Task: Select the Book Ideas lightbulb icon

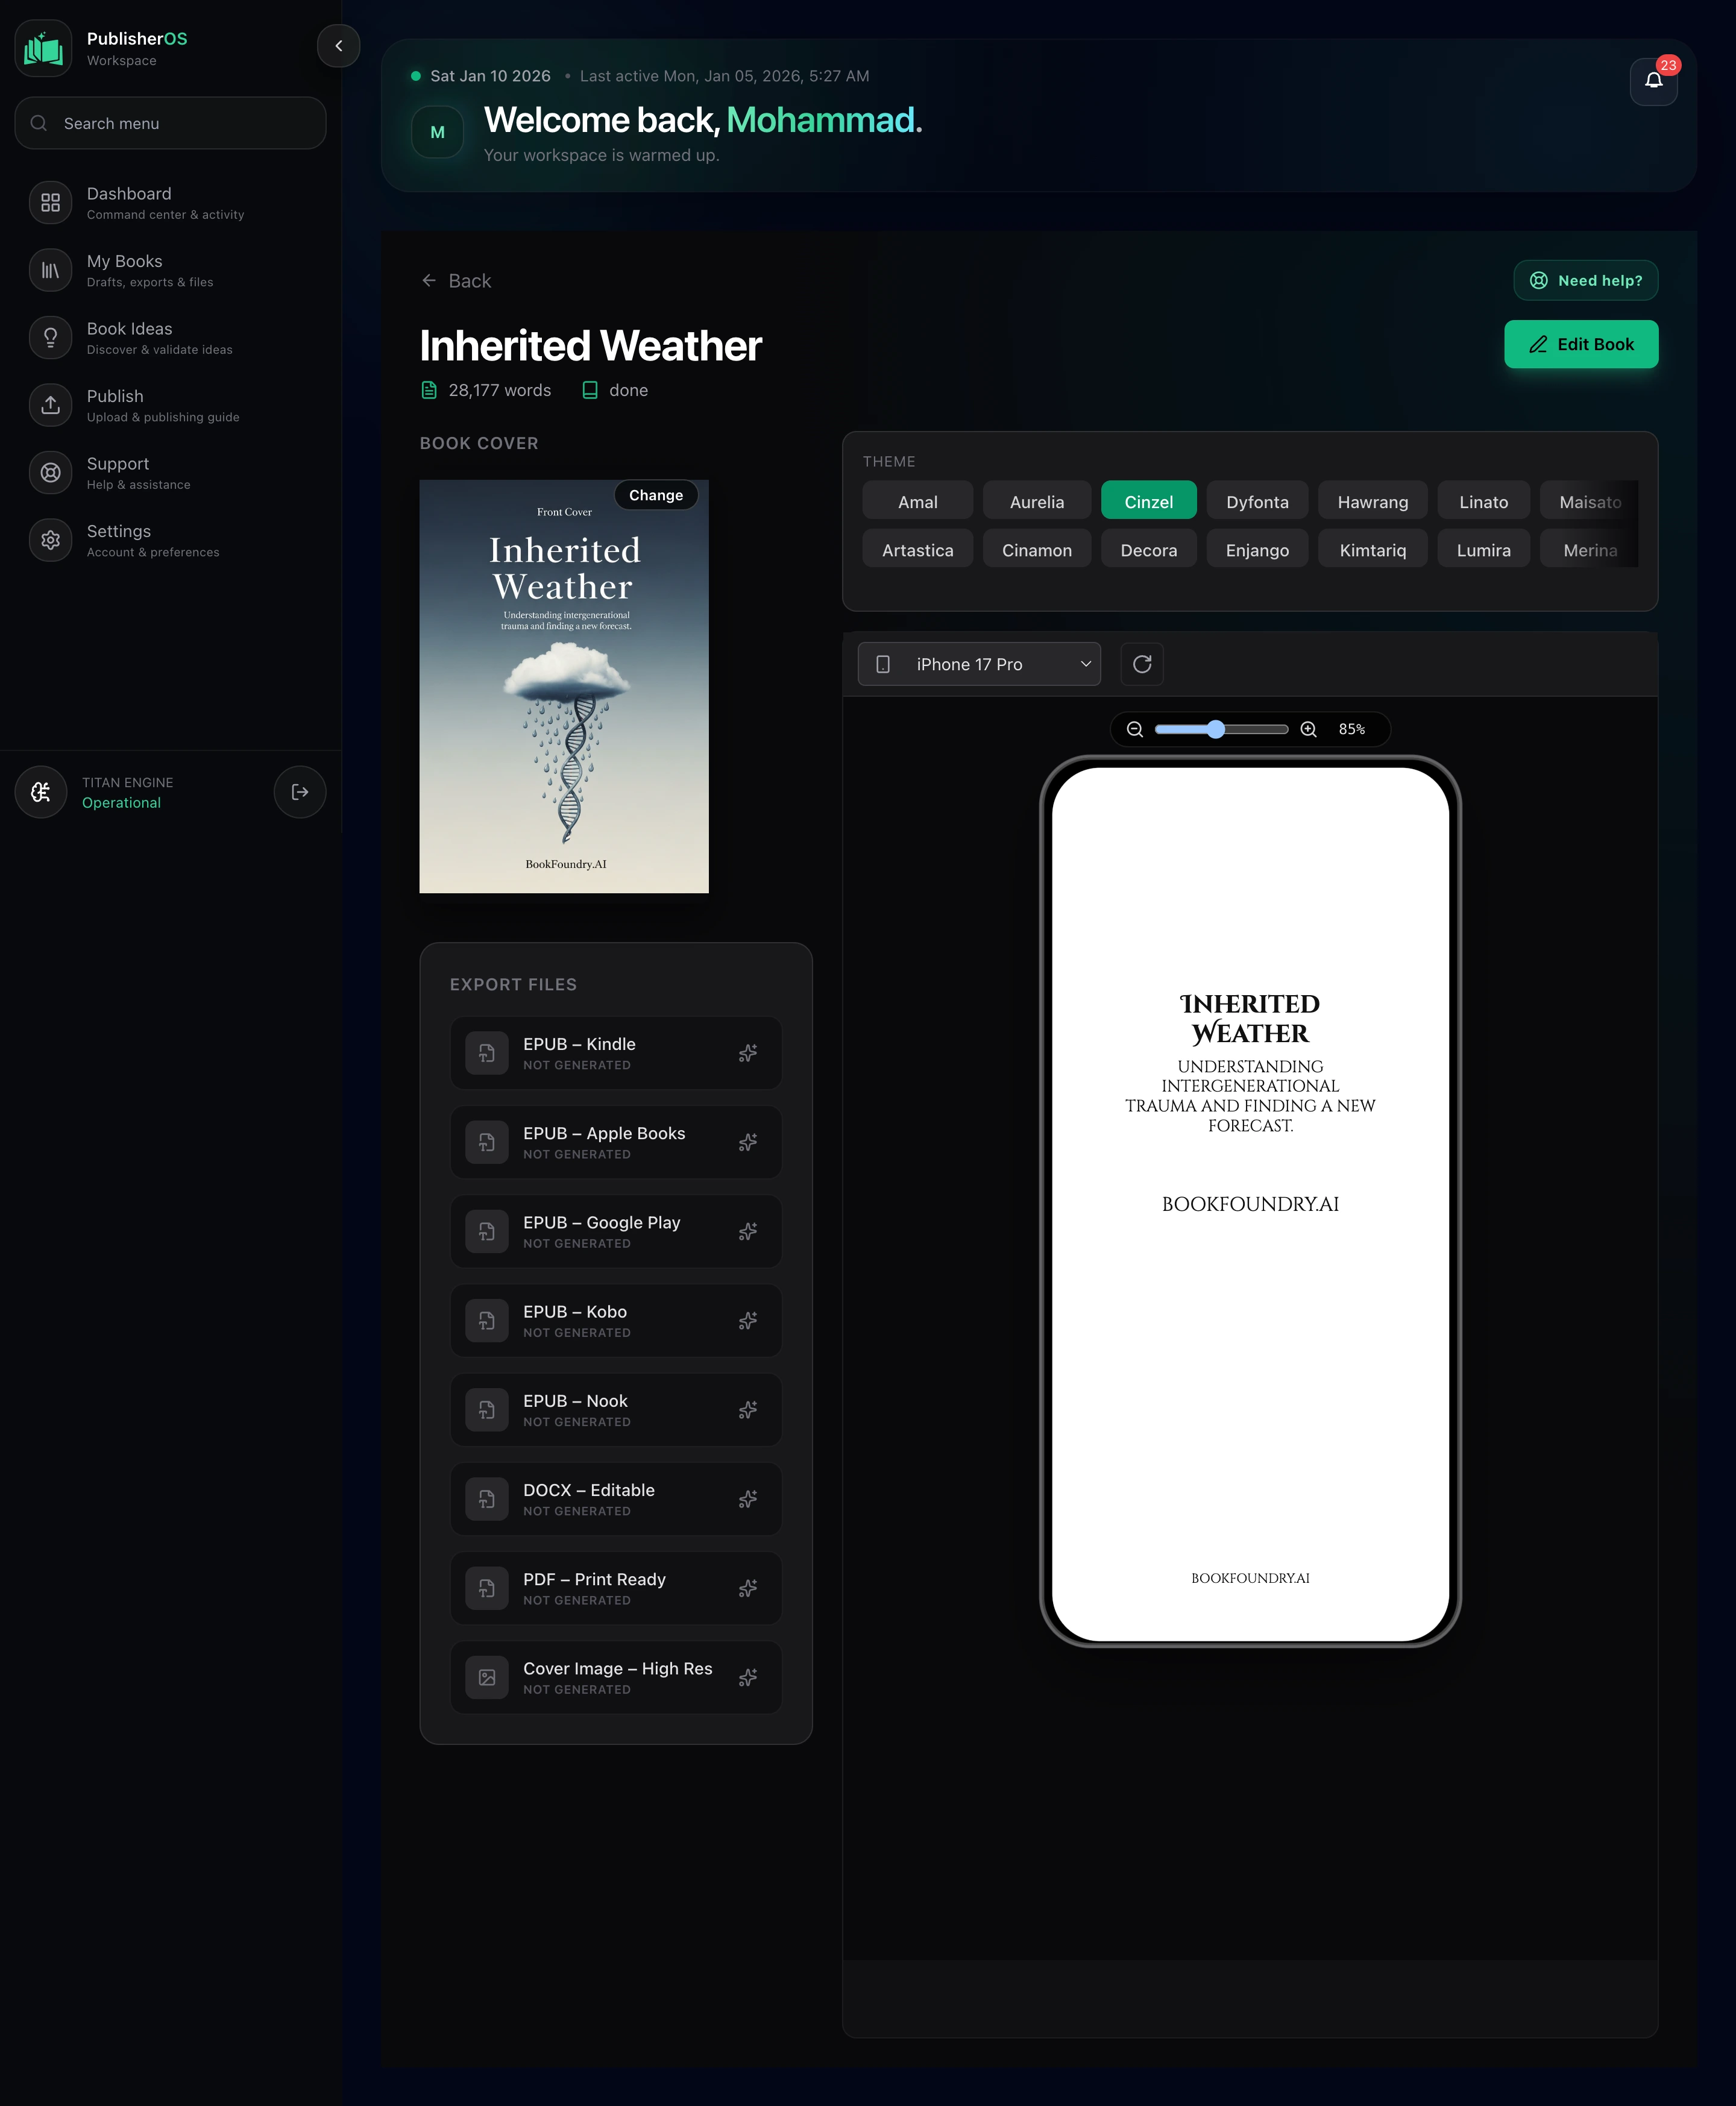Action: point(50,337)
